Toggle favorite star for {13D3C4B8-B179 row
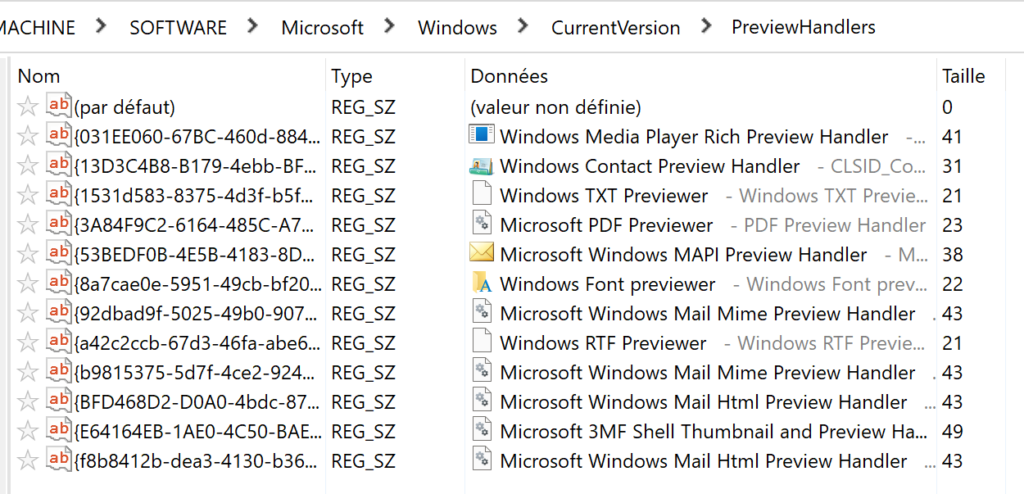 click(27, 165)
